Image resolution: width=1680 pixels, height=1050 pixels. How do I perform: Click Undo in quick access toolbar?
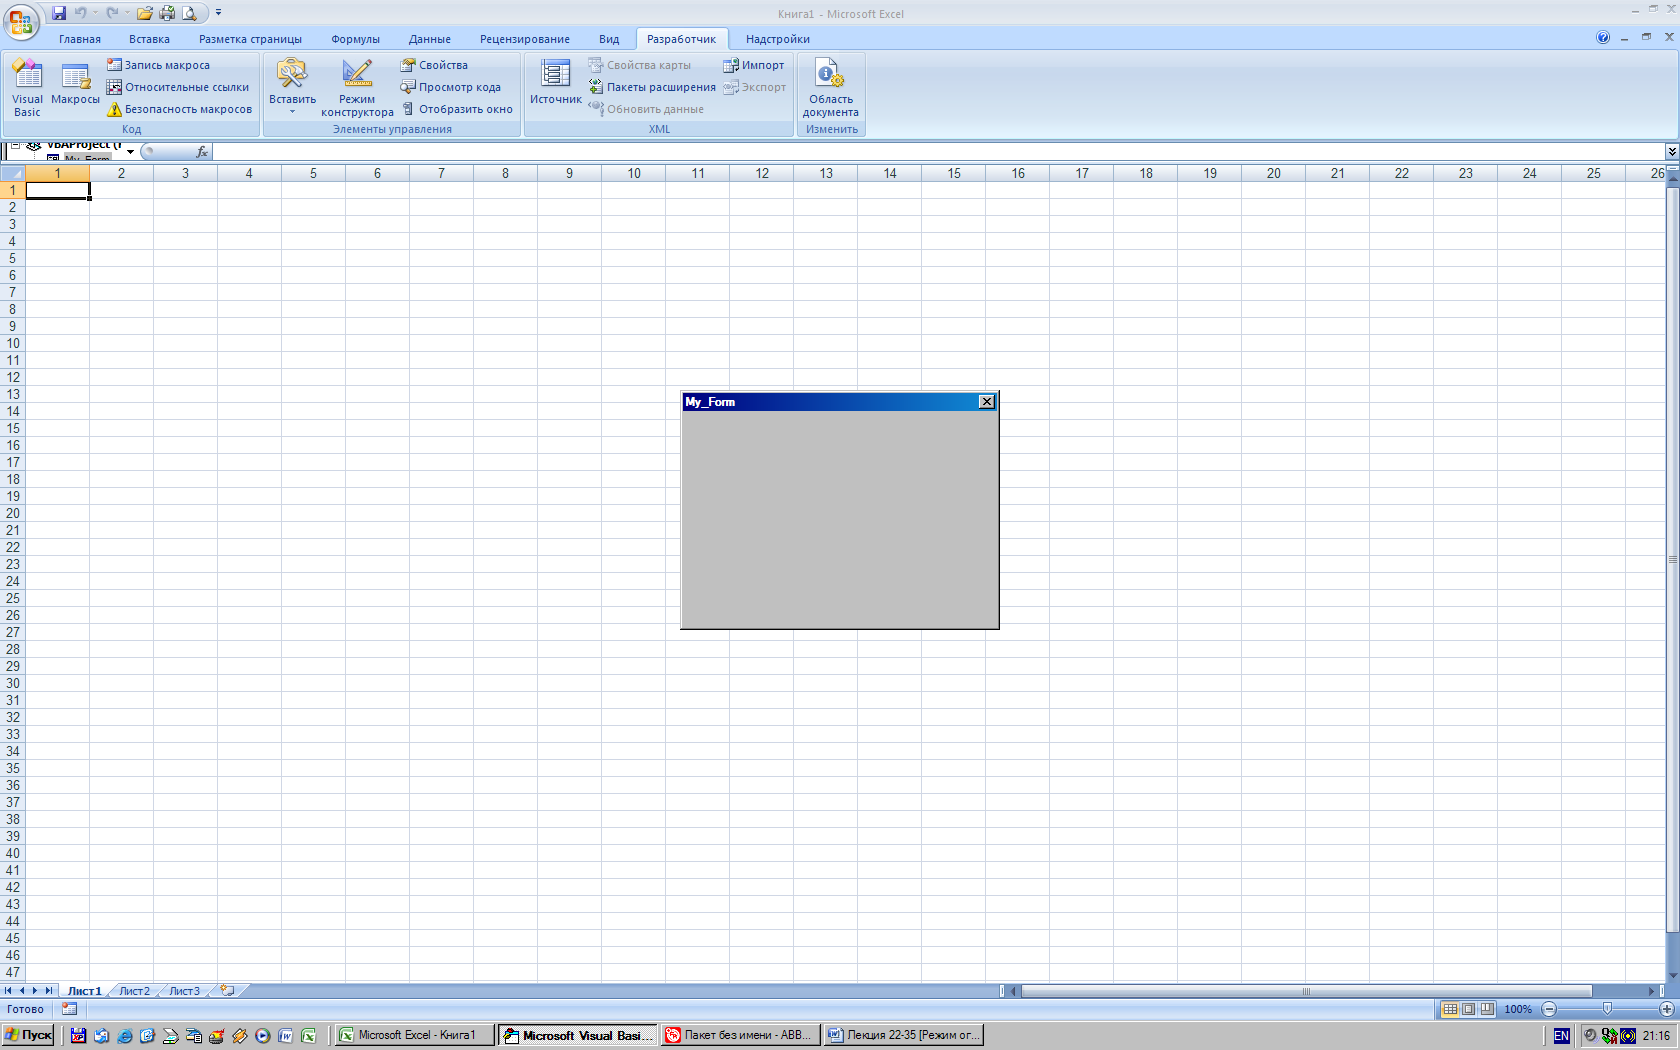(80, 13)
